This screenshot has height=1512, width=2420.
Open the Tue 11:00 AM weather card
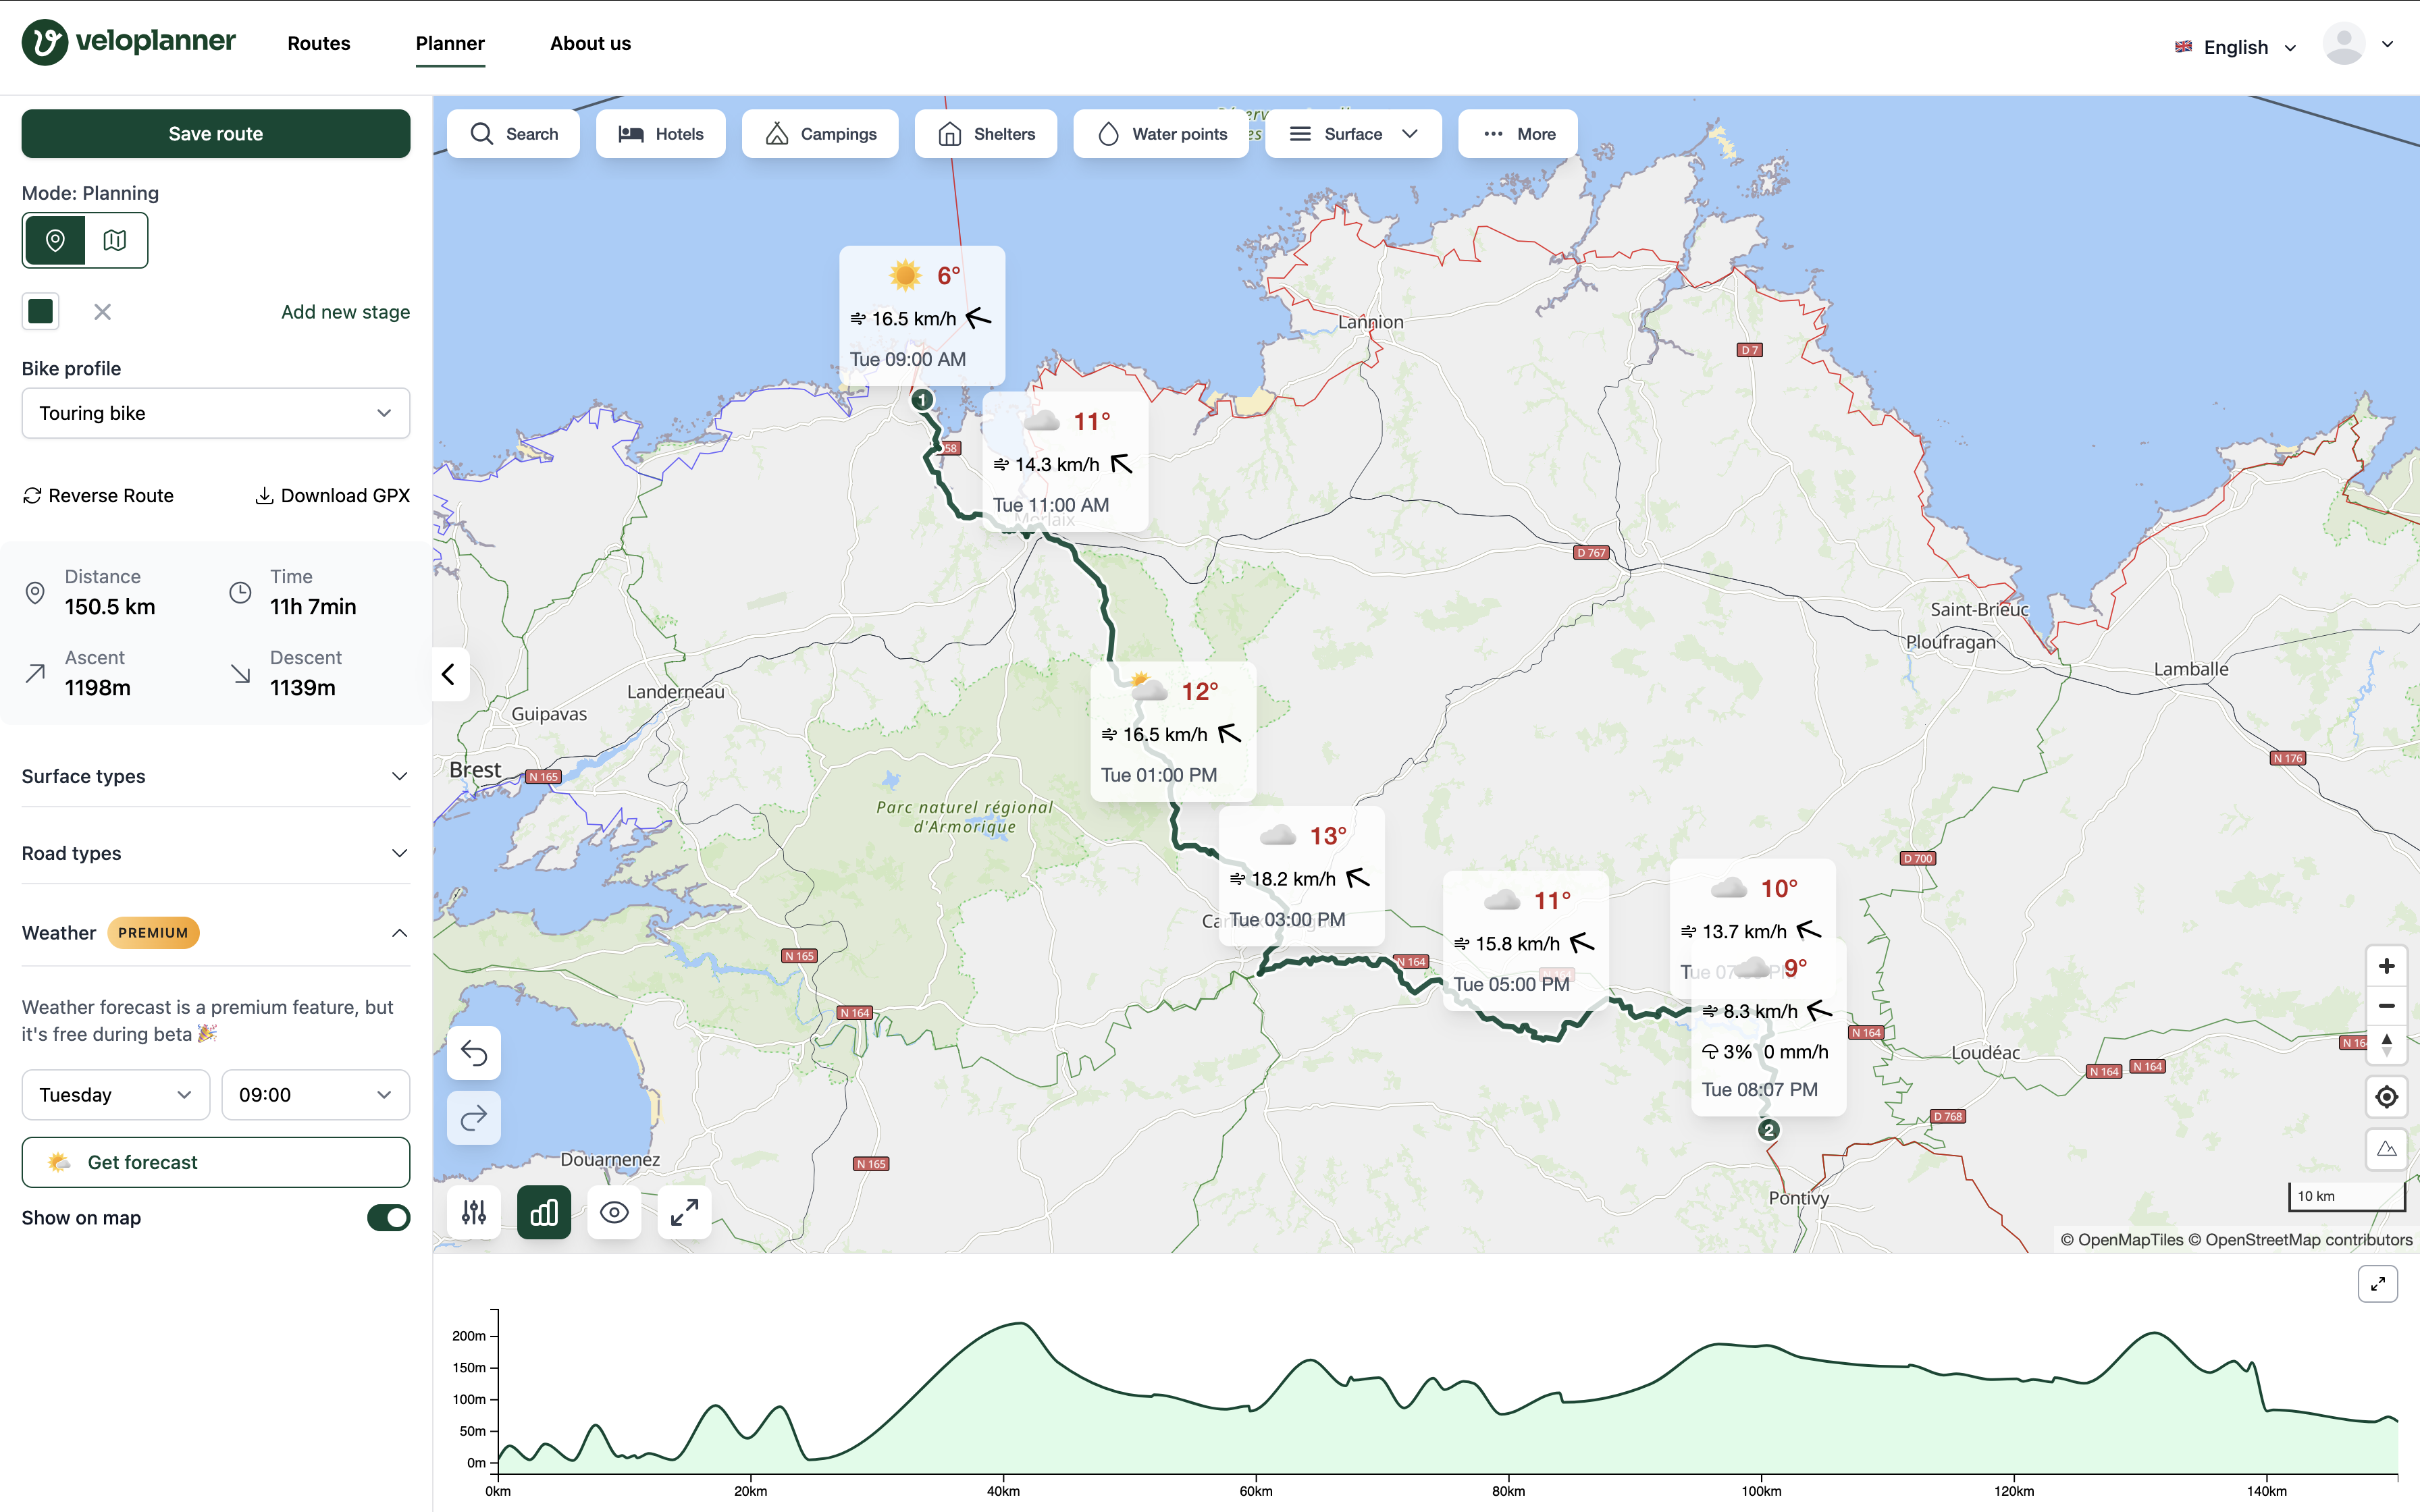pos(1065,462)
